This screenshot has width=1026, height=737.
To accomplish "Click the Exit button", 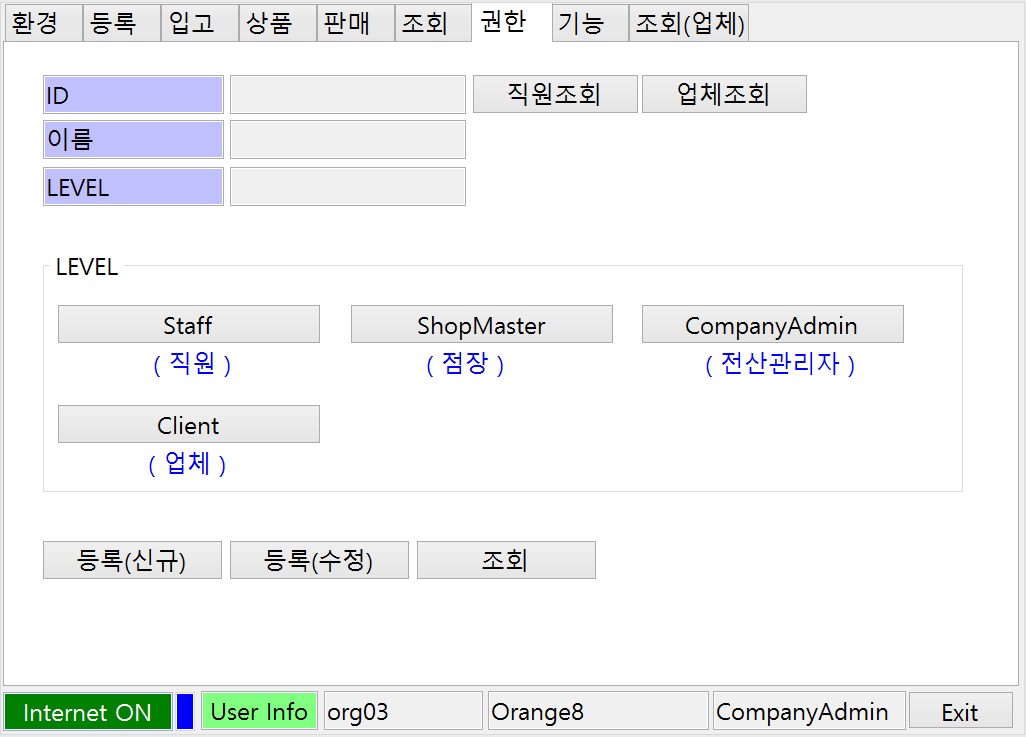I will click(960, 711).
